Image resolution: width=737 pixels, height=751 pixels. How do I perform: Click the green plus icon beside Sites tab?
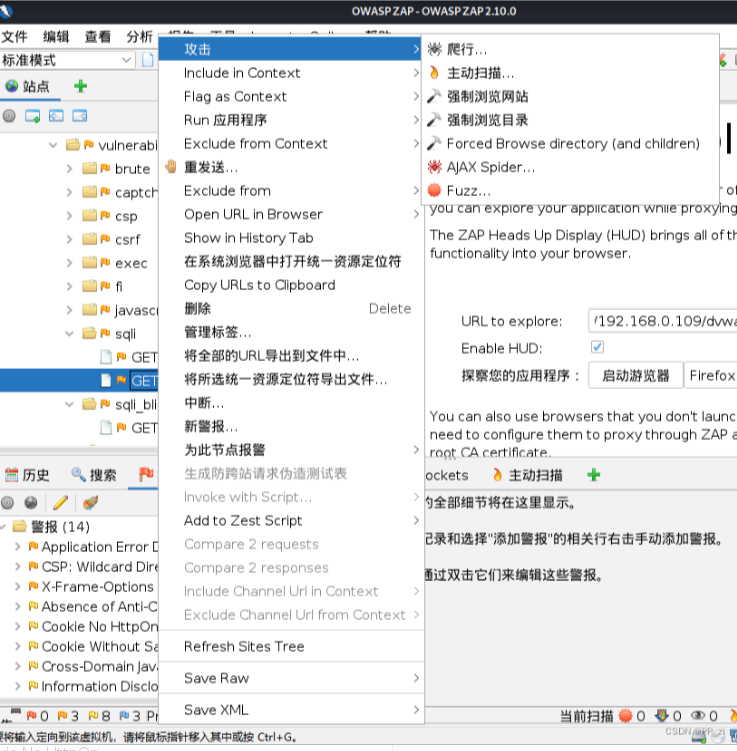click(x=80, y=86)
